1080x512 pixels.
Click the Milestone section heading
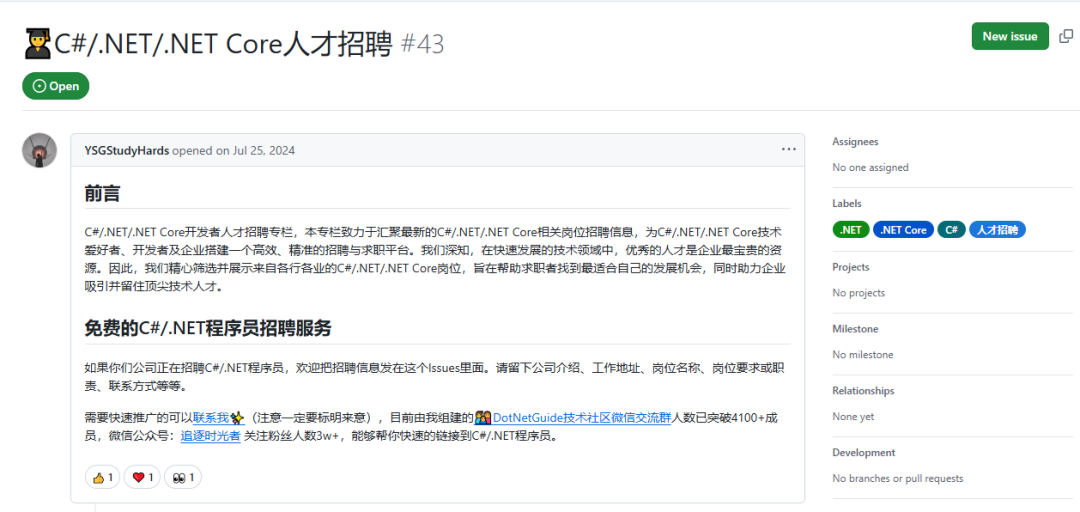tap(855, 329)
